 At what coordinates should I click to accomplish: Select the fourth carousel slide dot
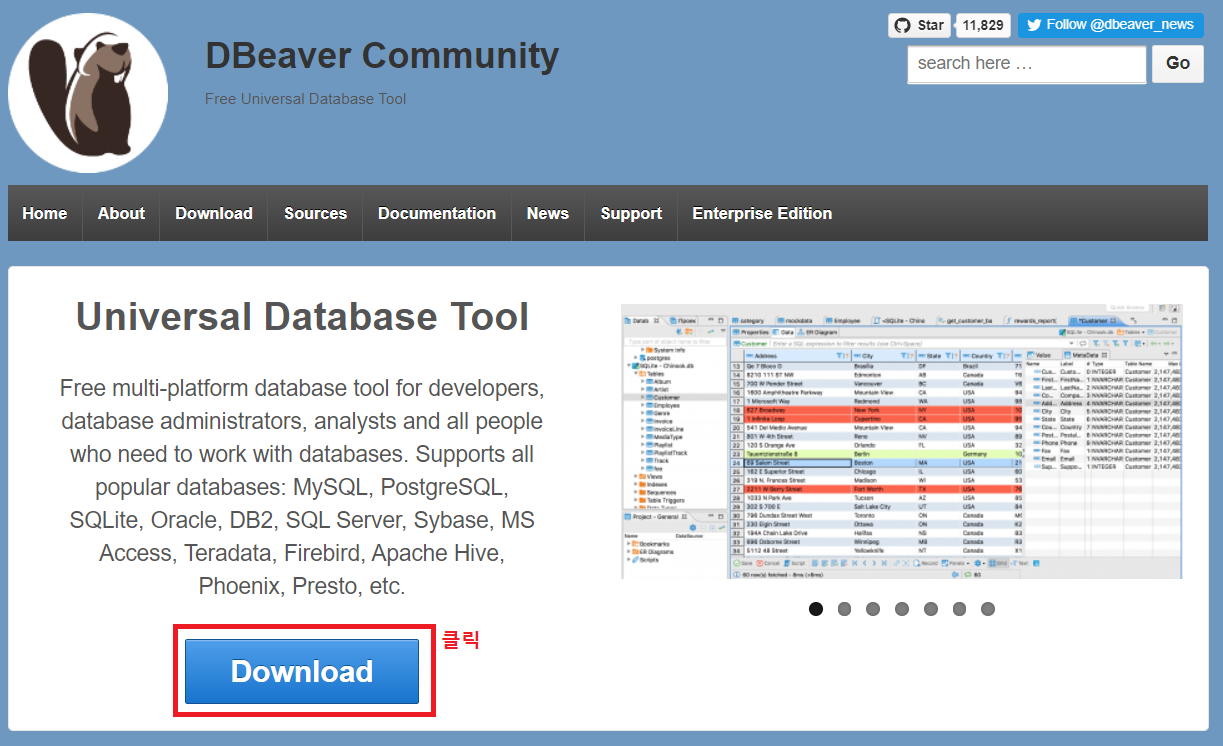coord(902,609)
